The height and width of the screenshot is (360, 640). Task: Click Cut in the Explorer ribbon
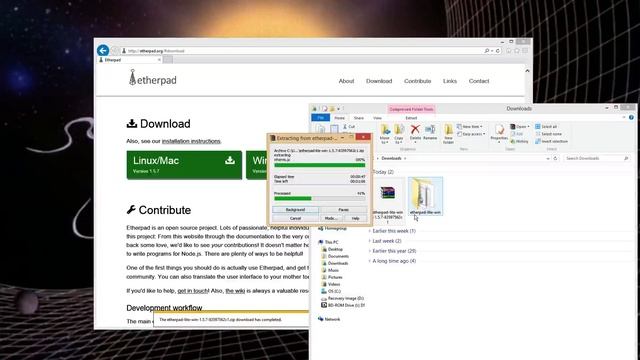pos(349,127)
